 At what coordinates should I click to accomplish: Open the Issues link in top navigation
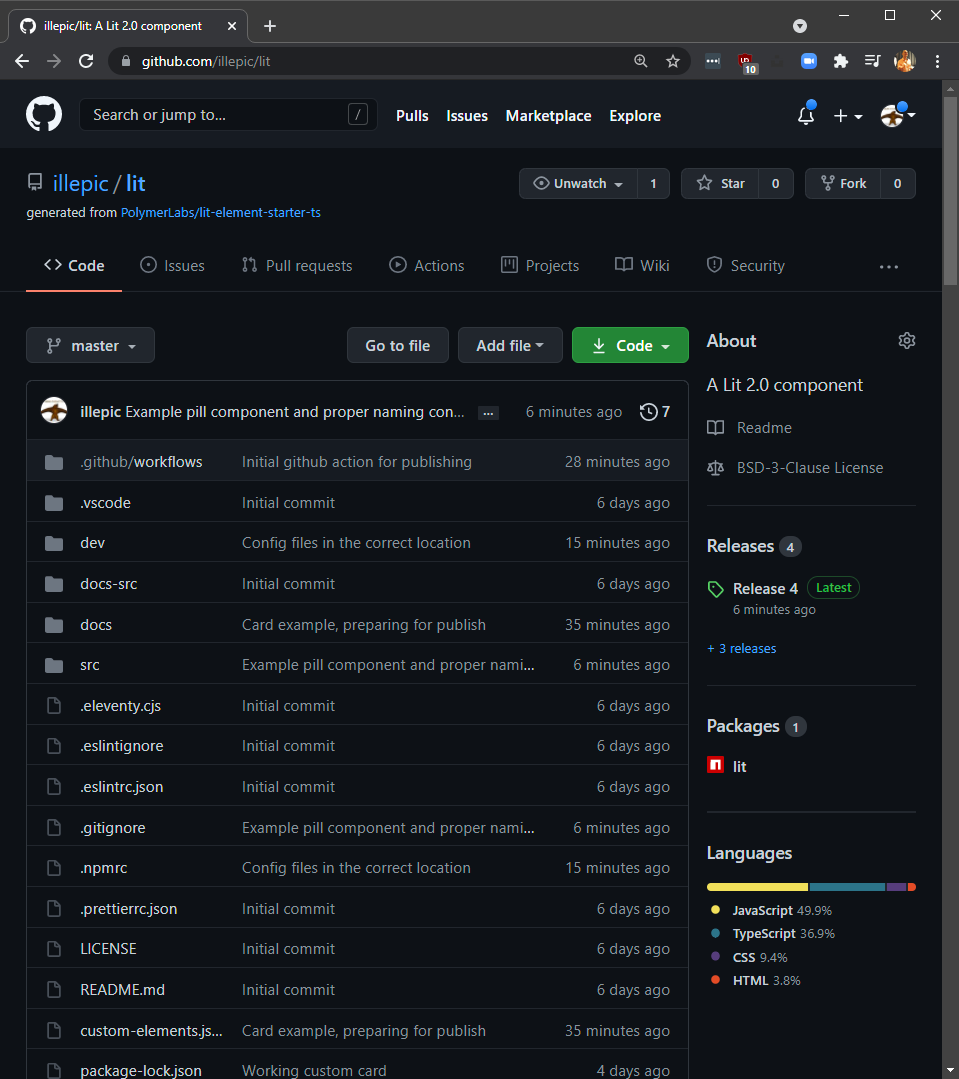point(467,116)
